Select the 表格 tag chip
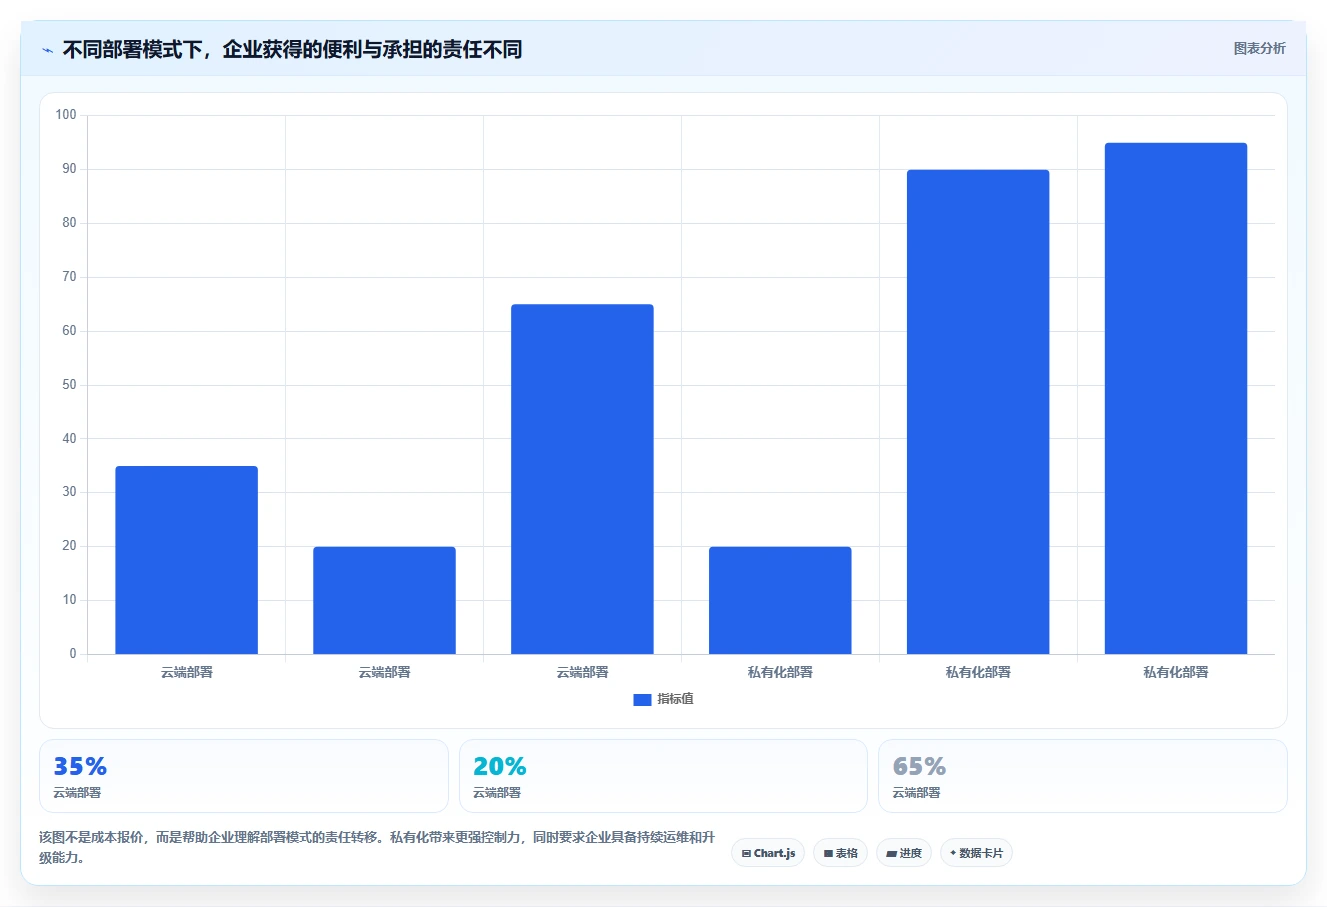The image size is (1327, 907). [x=841, y=853]
